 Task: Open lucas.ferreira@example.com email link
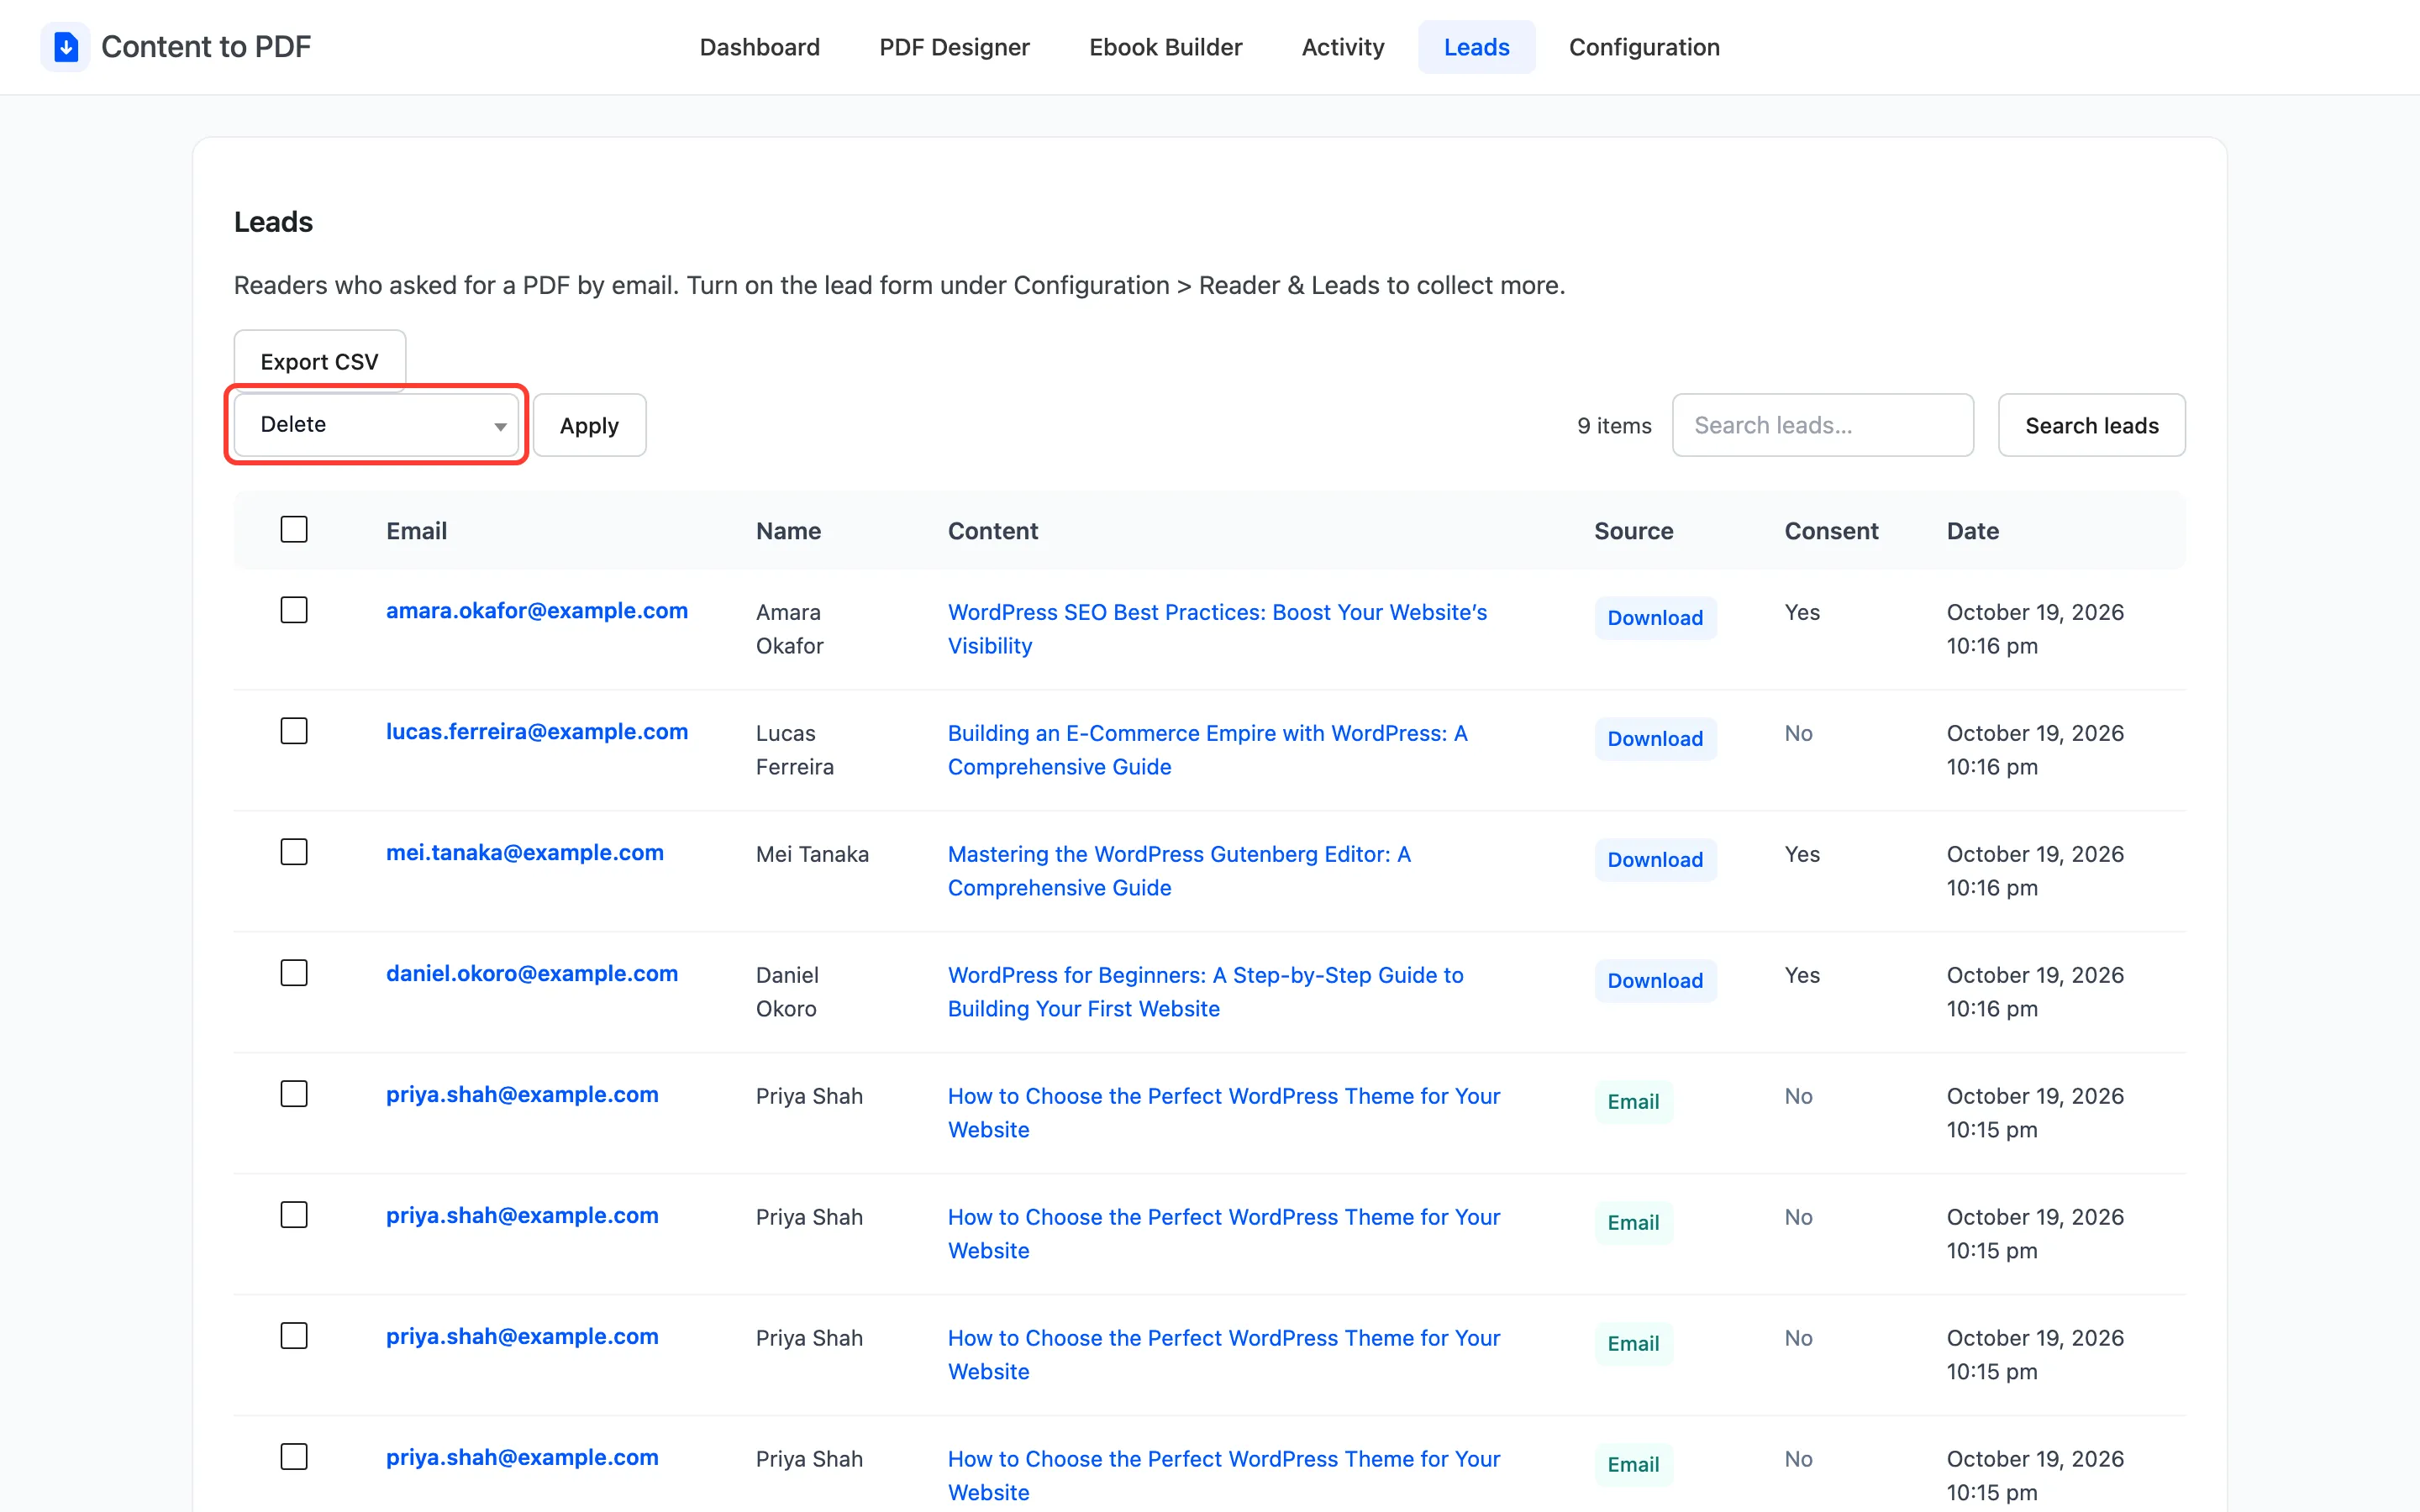(x=537, y=731)
